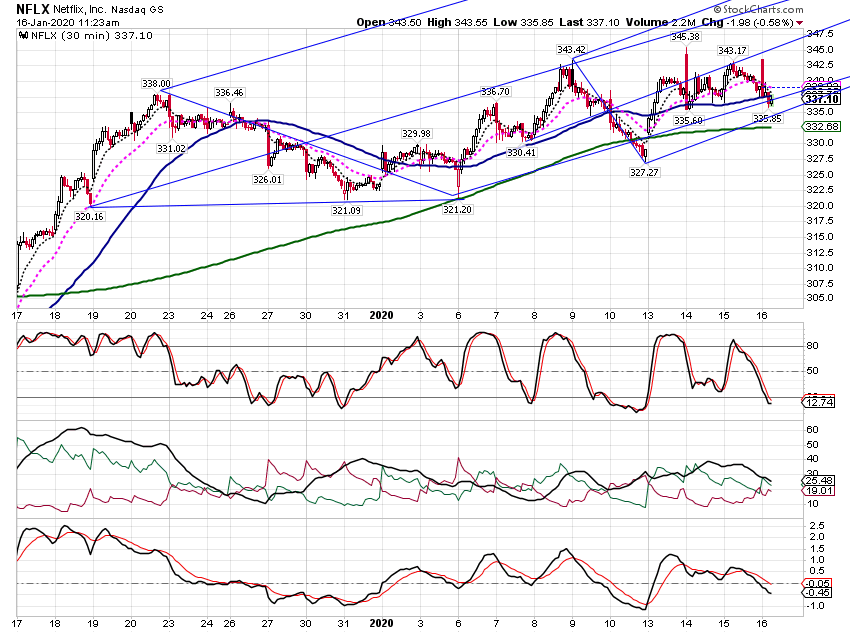This screenshot has width=850, height=633.
Task: Click the 12.74 oscillator value tag
Action: click(818, 402)
